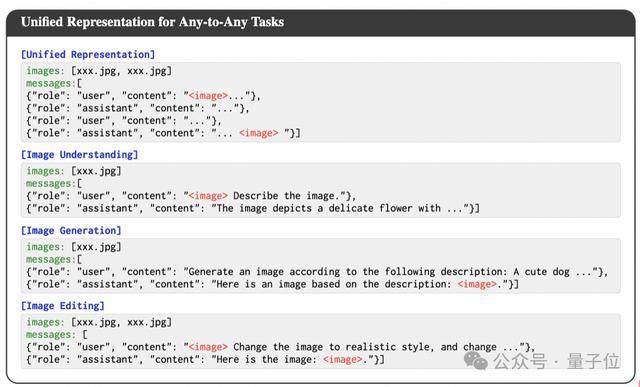Click red <image> tag after 'based on the description:'
Viewport: 640px width, 387px height.
pyautogui.click(x=477, y=284)
